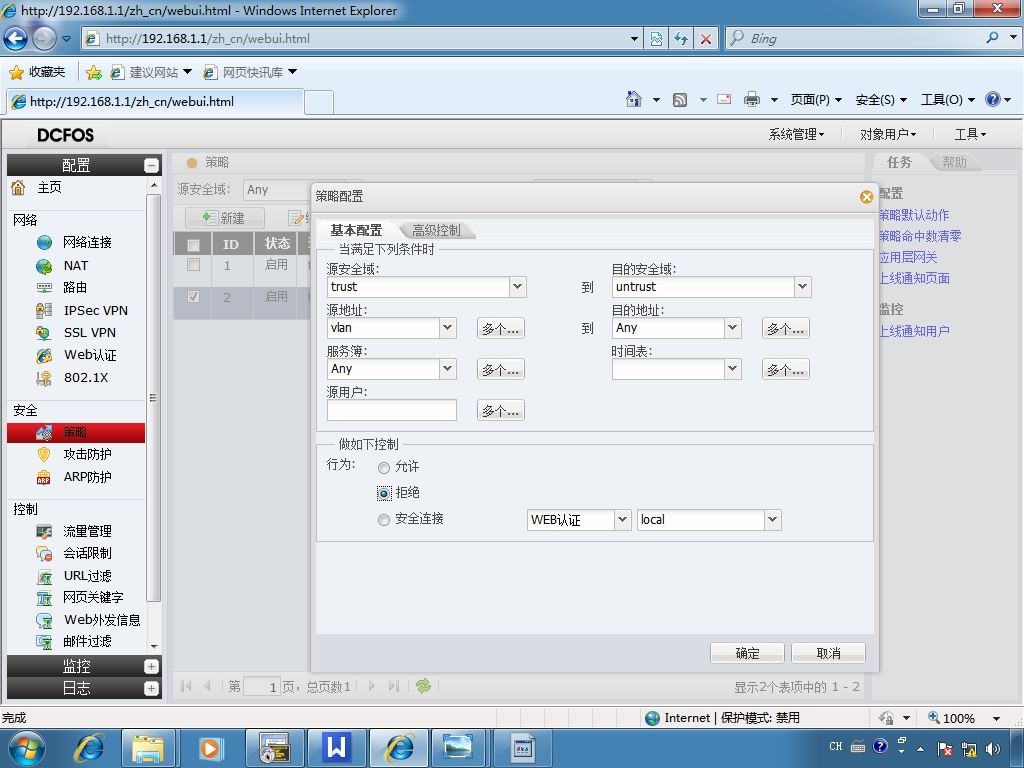This screenshot has height=768, width=1024.
Task: Switch to the 基本配置 tab
Action: coord(356,231)
